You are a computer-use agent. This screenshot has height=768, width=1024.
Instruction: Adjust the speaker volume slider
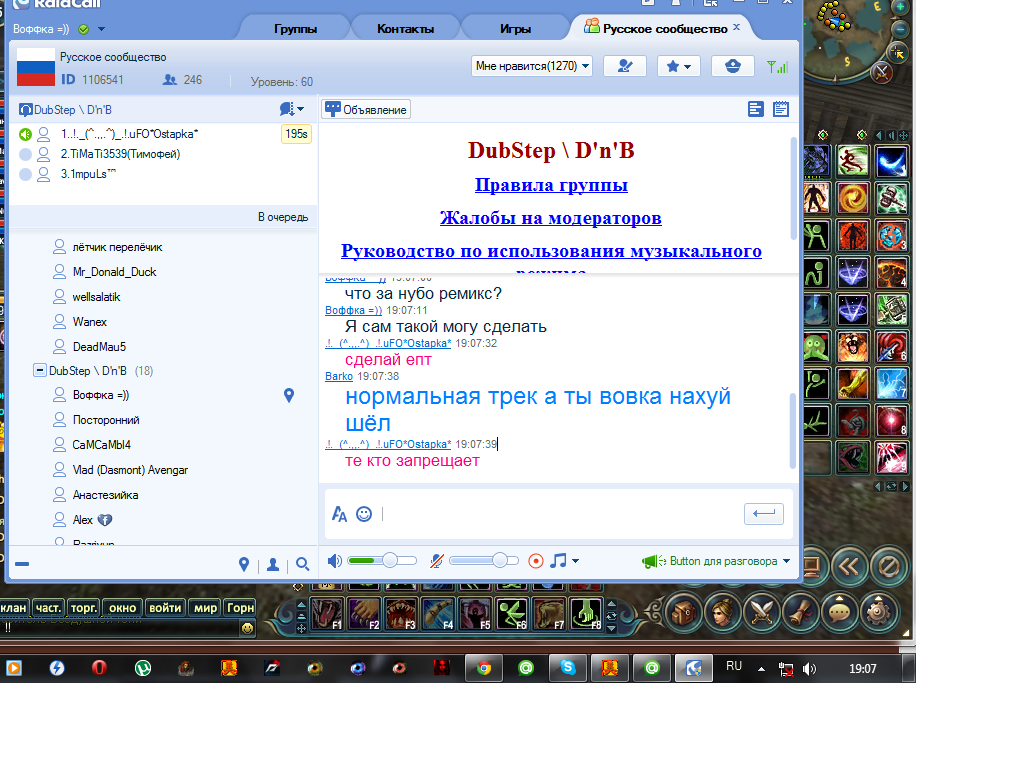[x=382, y=561]
